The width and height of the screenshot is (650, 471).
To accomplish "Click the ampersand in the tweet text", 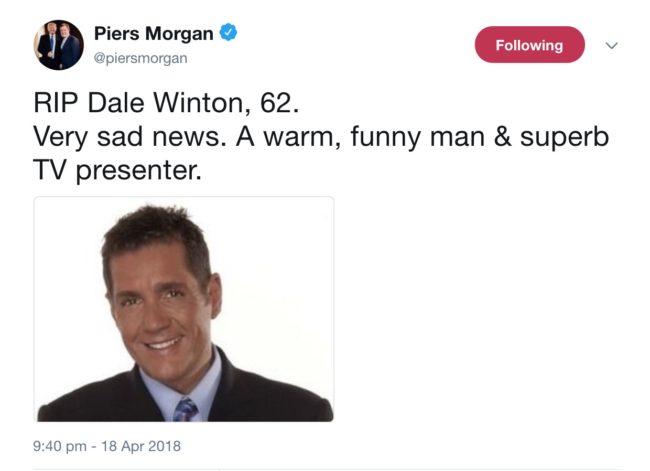I will point(502,137).
